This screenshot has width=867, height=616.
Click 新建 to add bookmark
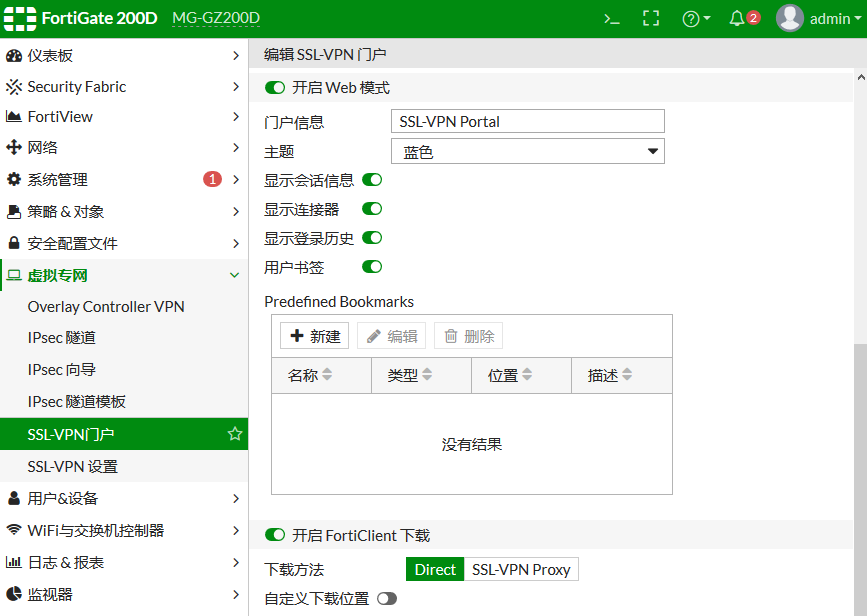pos(314,336)
